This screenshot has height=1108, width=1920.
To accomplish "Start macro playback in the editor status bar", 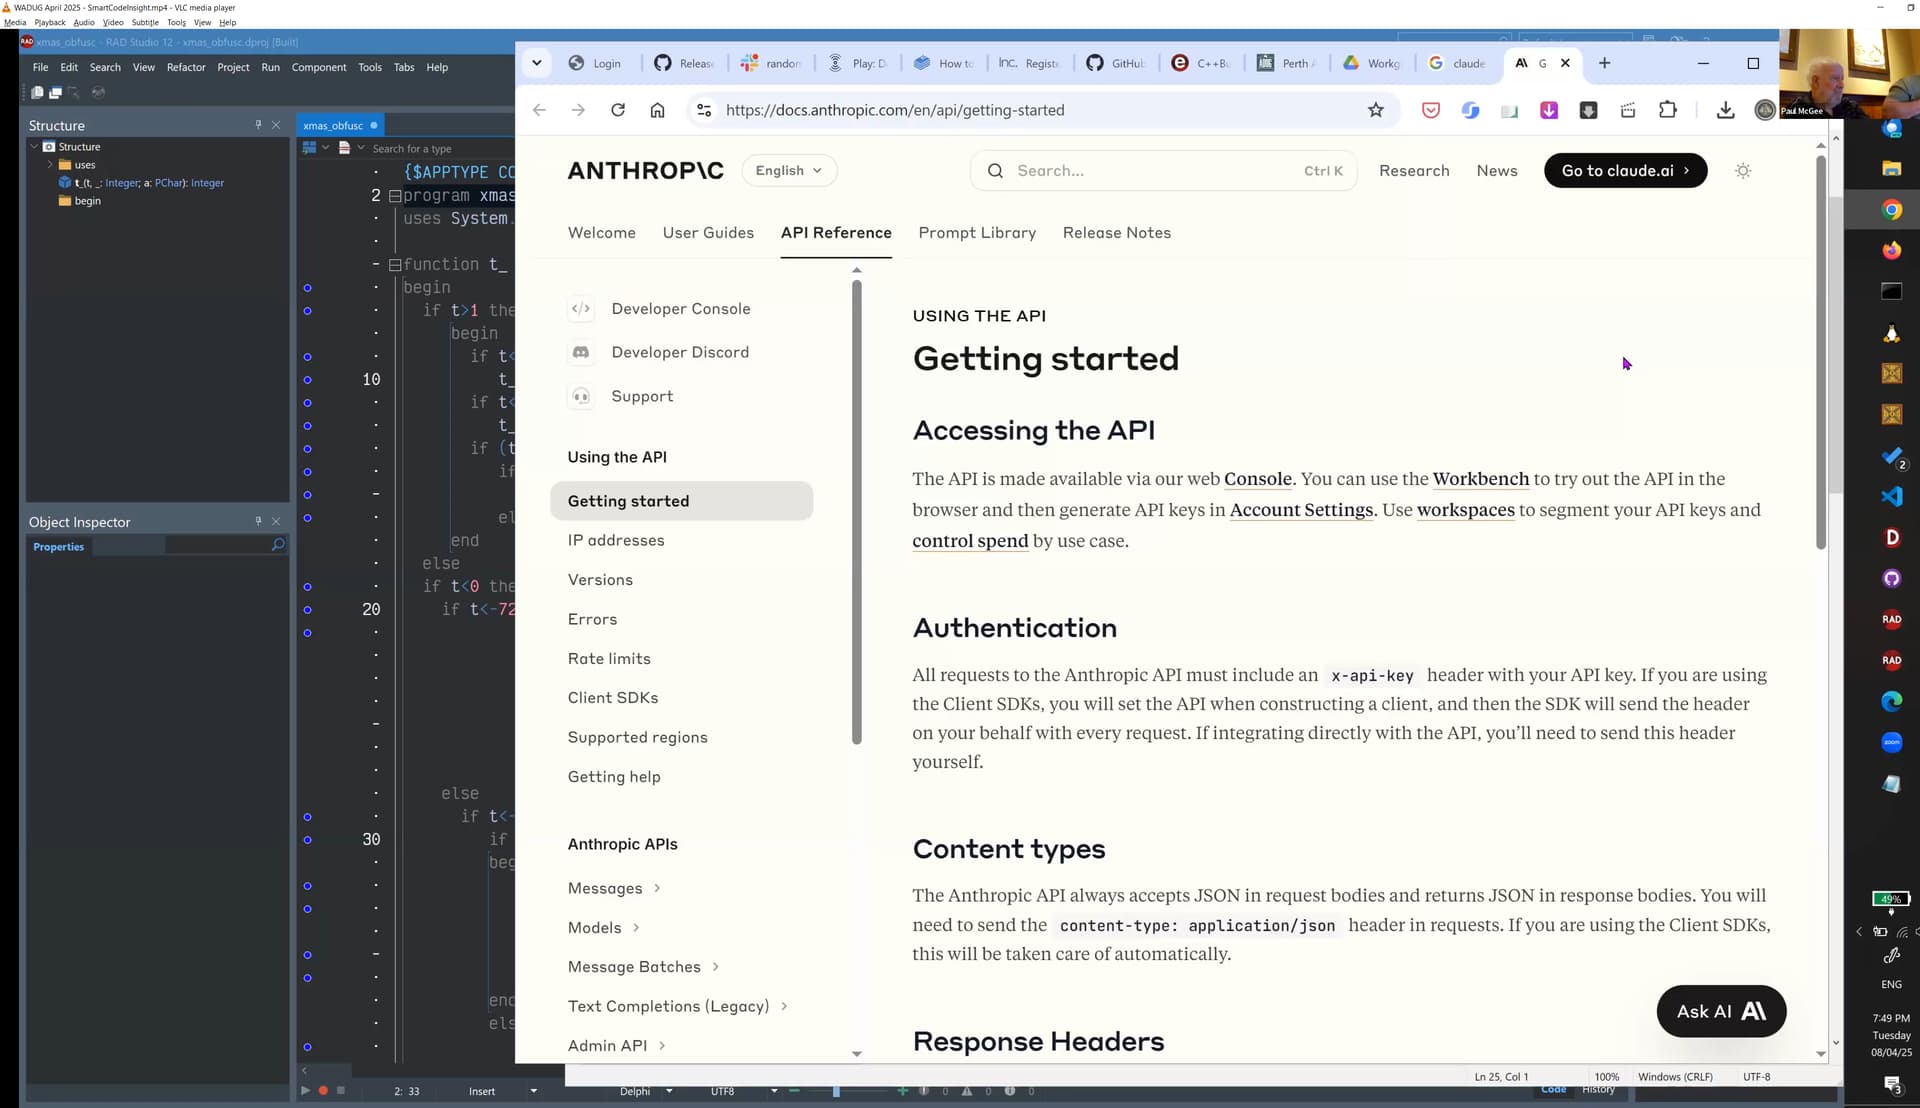I will pos(305,1090).
